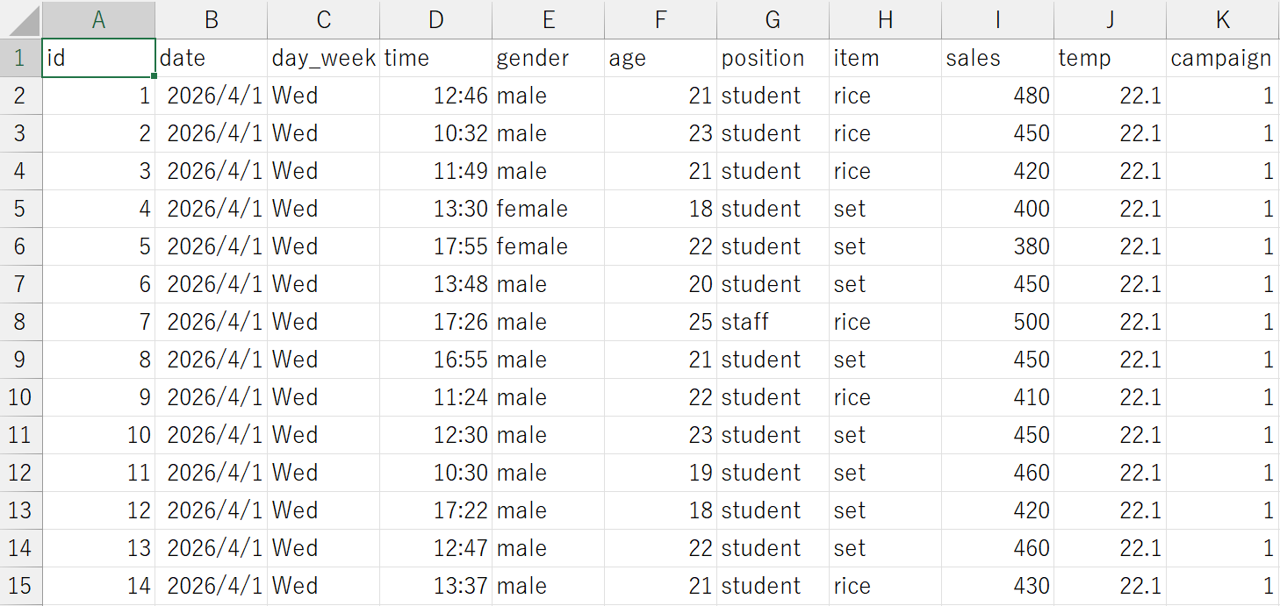
Task: Select entire column K via header
Action: [x=1222, y=20]
